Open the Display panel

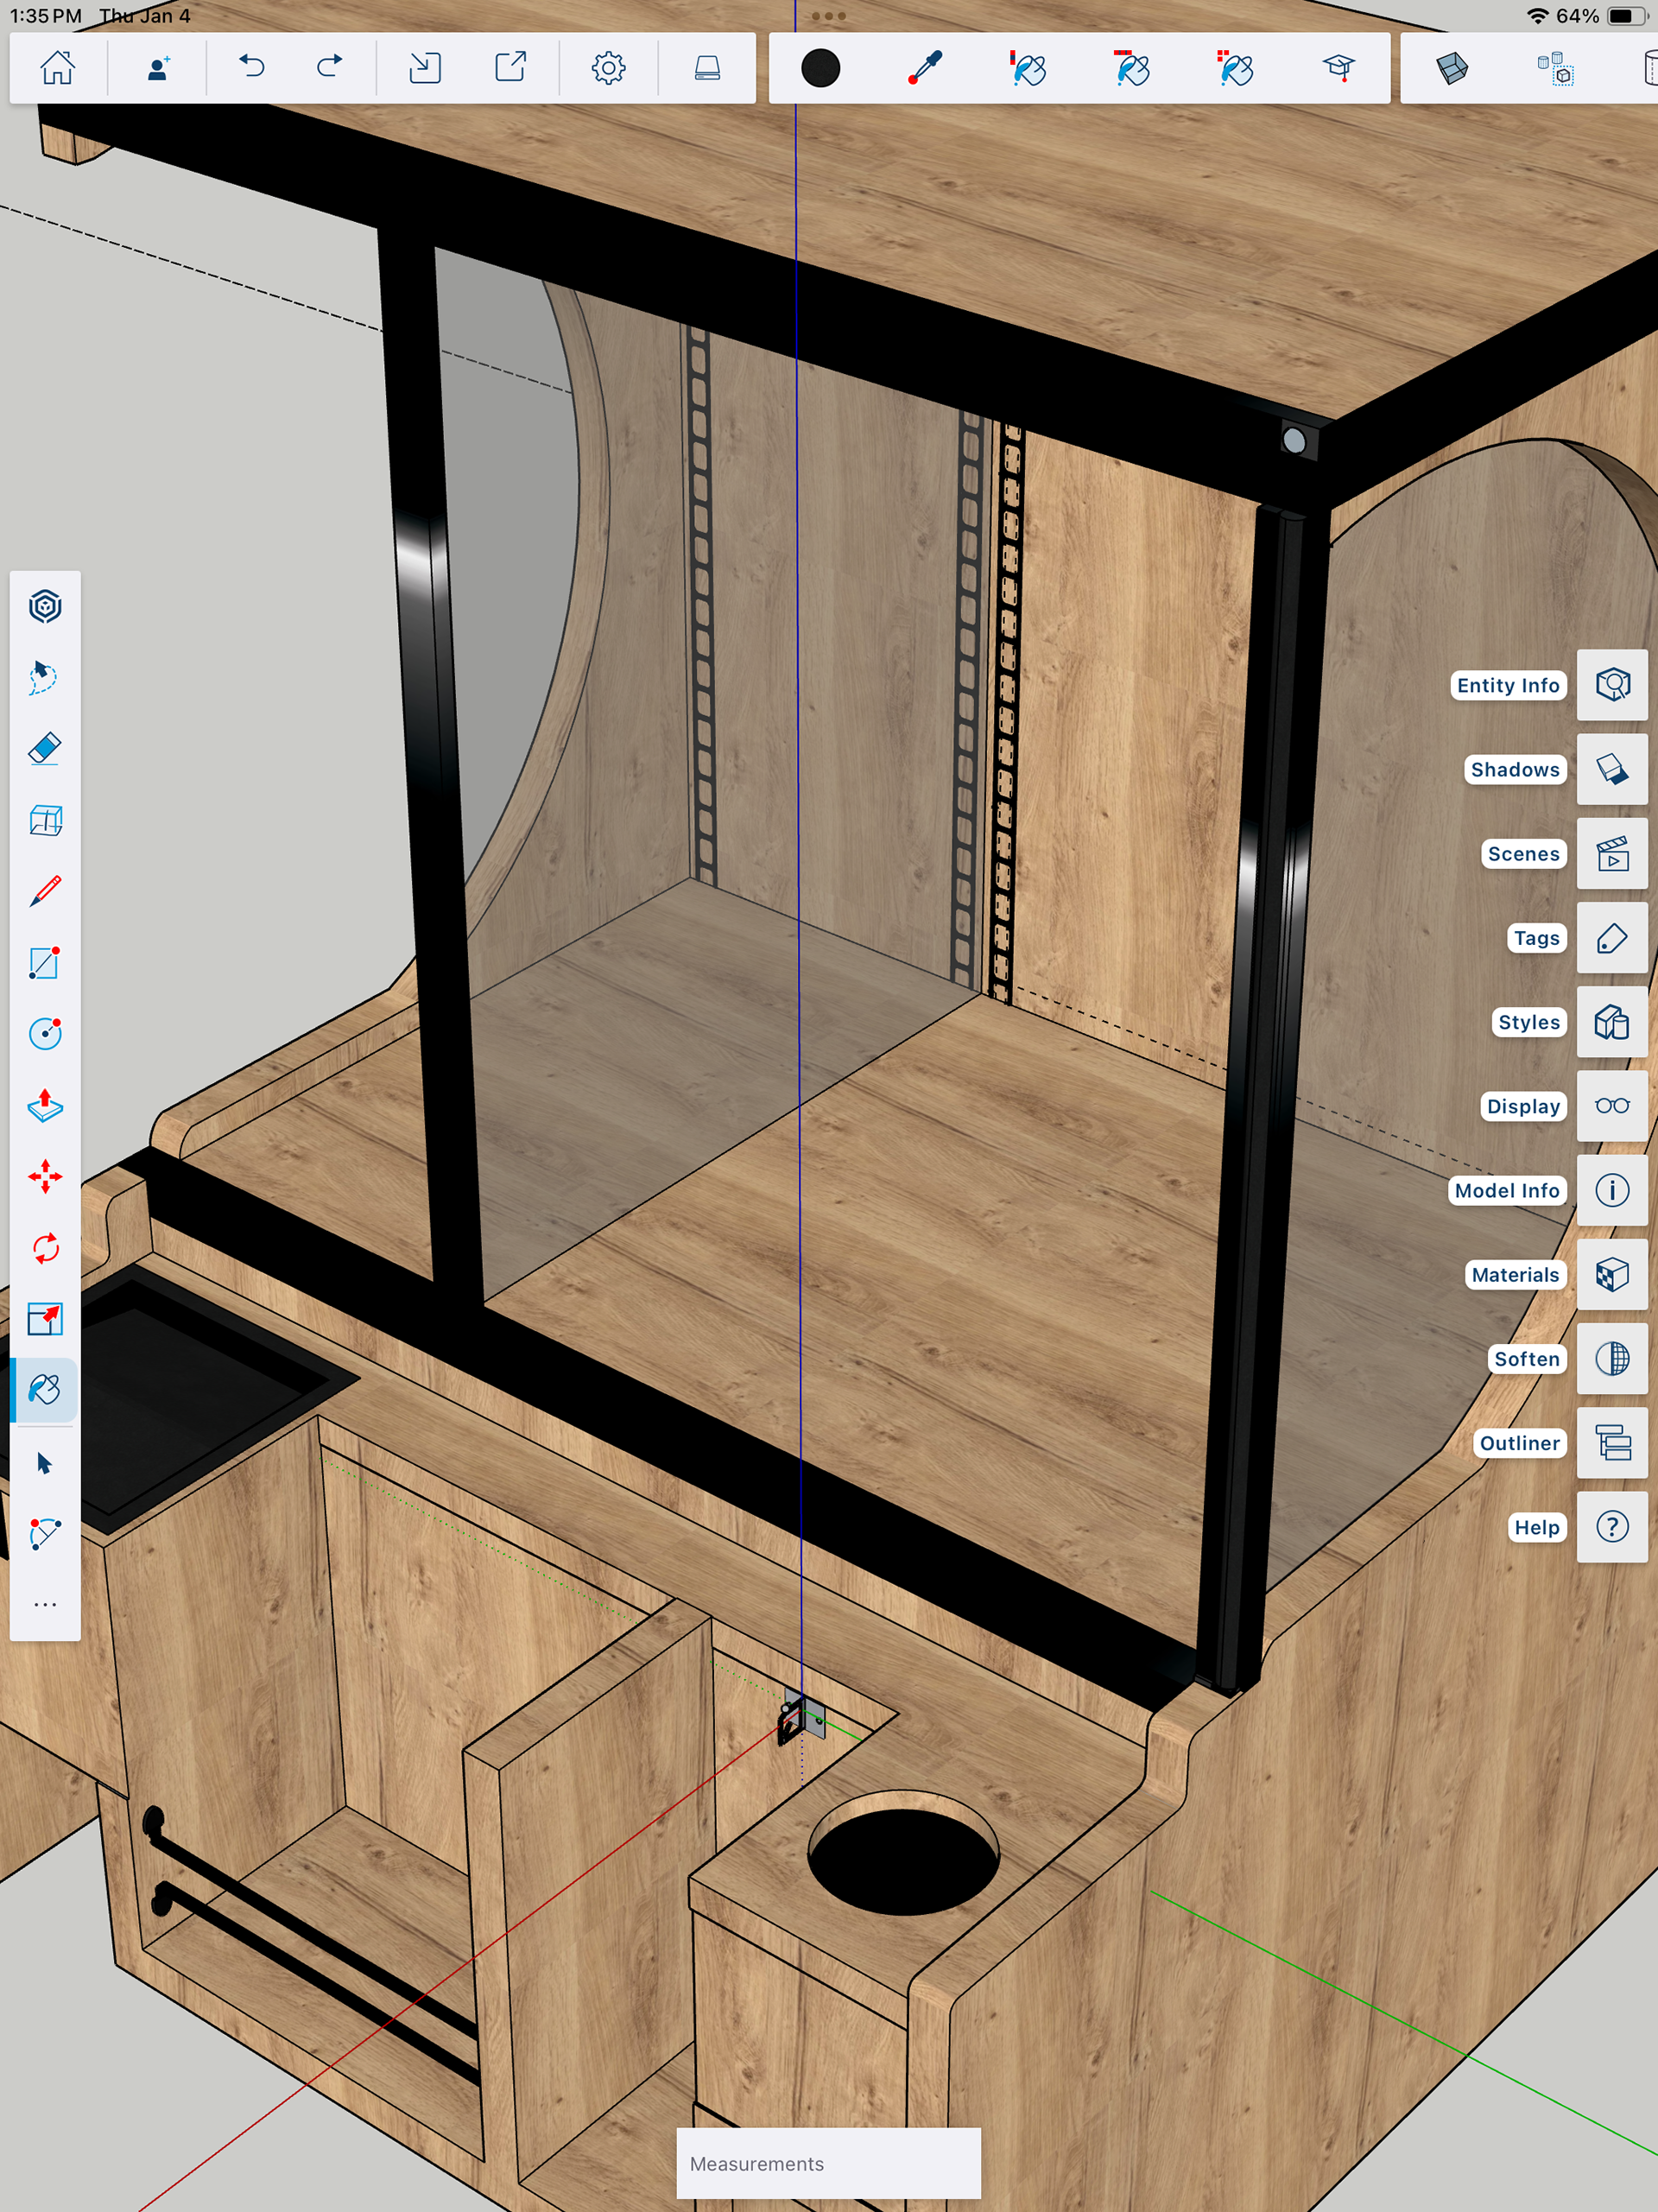(1611, 1106)
